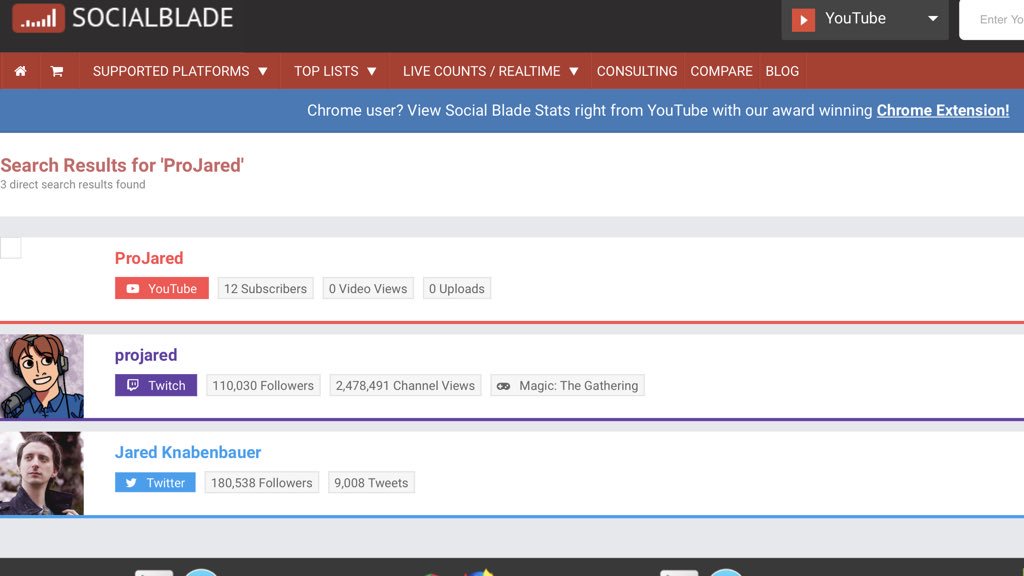
Task: Click the Twitch logo icon on projared's badge
Action: 133,385
